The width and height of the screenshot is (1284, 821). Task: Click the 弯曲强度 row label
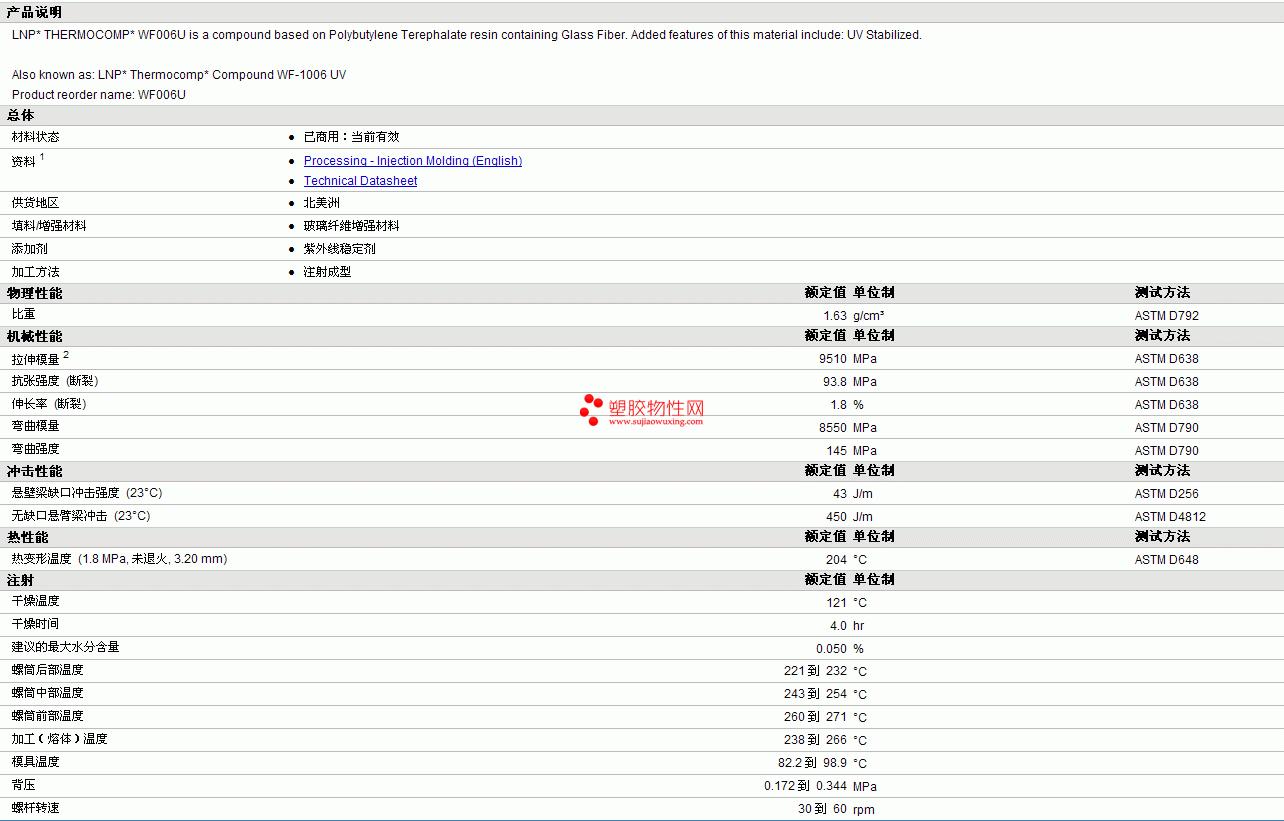pyautogui.click(x=35, y=449)
